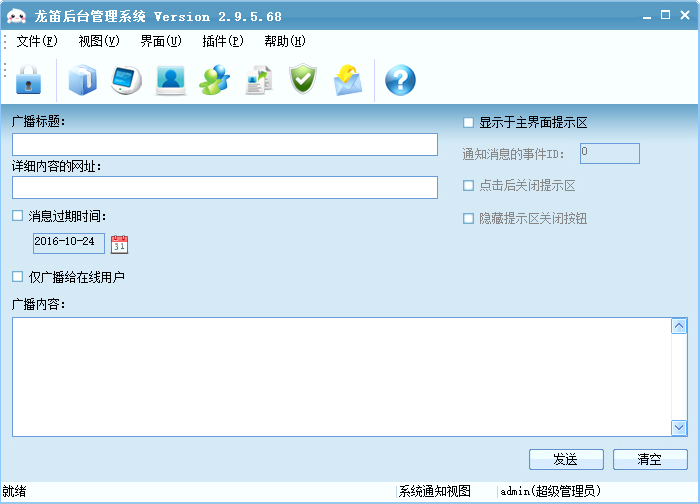The image size is (700, 504).
Task: Toggle 点击后关闭提示区 checkbox
Action: 468,185
